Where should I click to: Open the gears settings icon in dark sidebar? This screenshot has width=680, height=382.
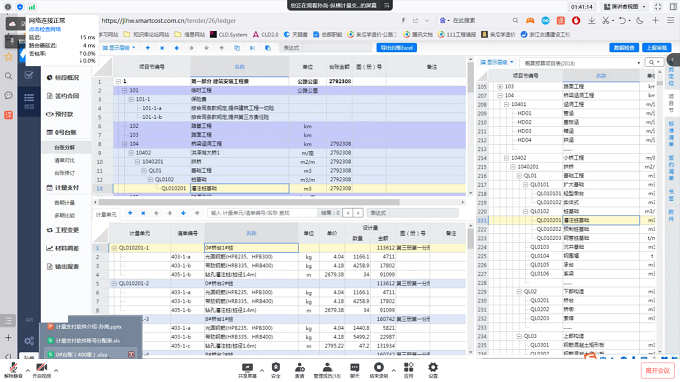point(29,341)
